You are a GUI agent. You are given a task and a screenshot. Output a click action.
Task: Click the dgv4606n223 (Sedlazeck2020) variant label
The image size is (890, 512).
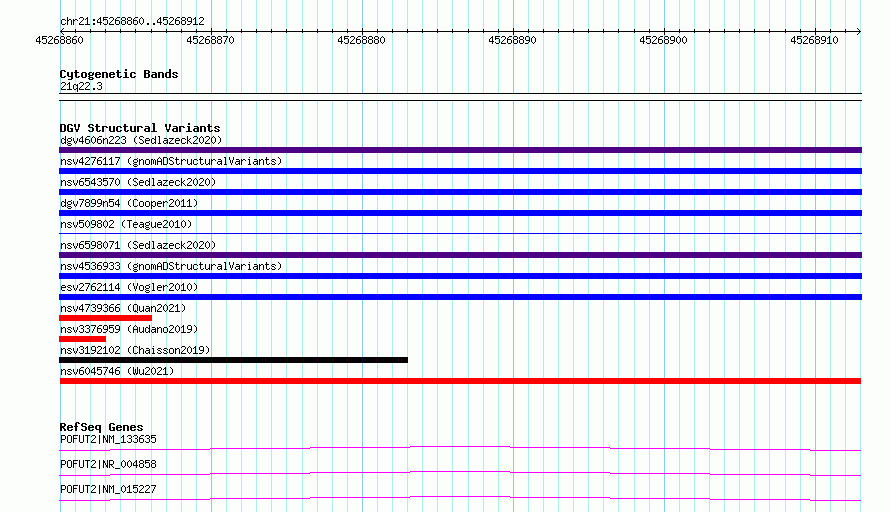point(141,140)
